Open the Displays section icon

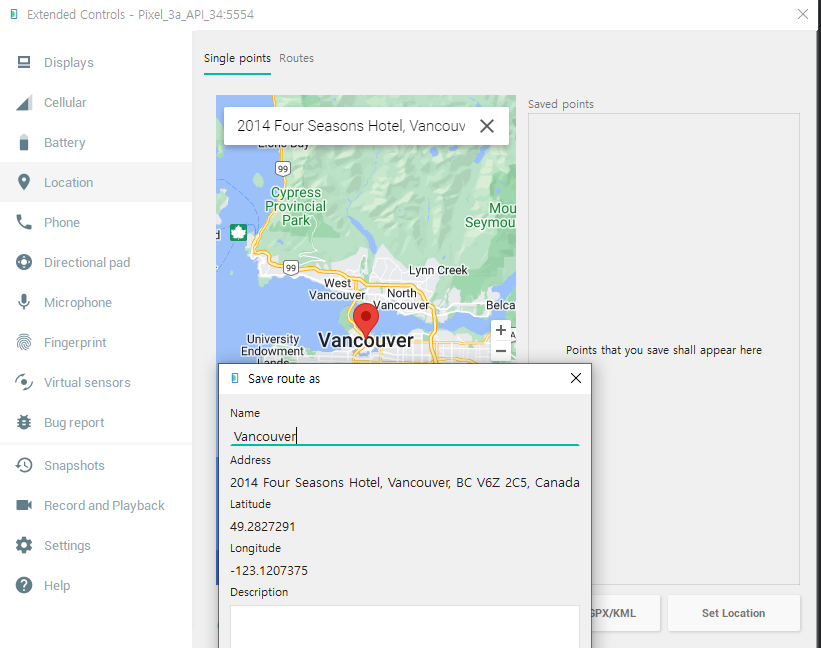coord(24,62)
